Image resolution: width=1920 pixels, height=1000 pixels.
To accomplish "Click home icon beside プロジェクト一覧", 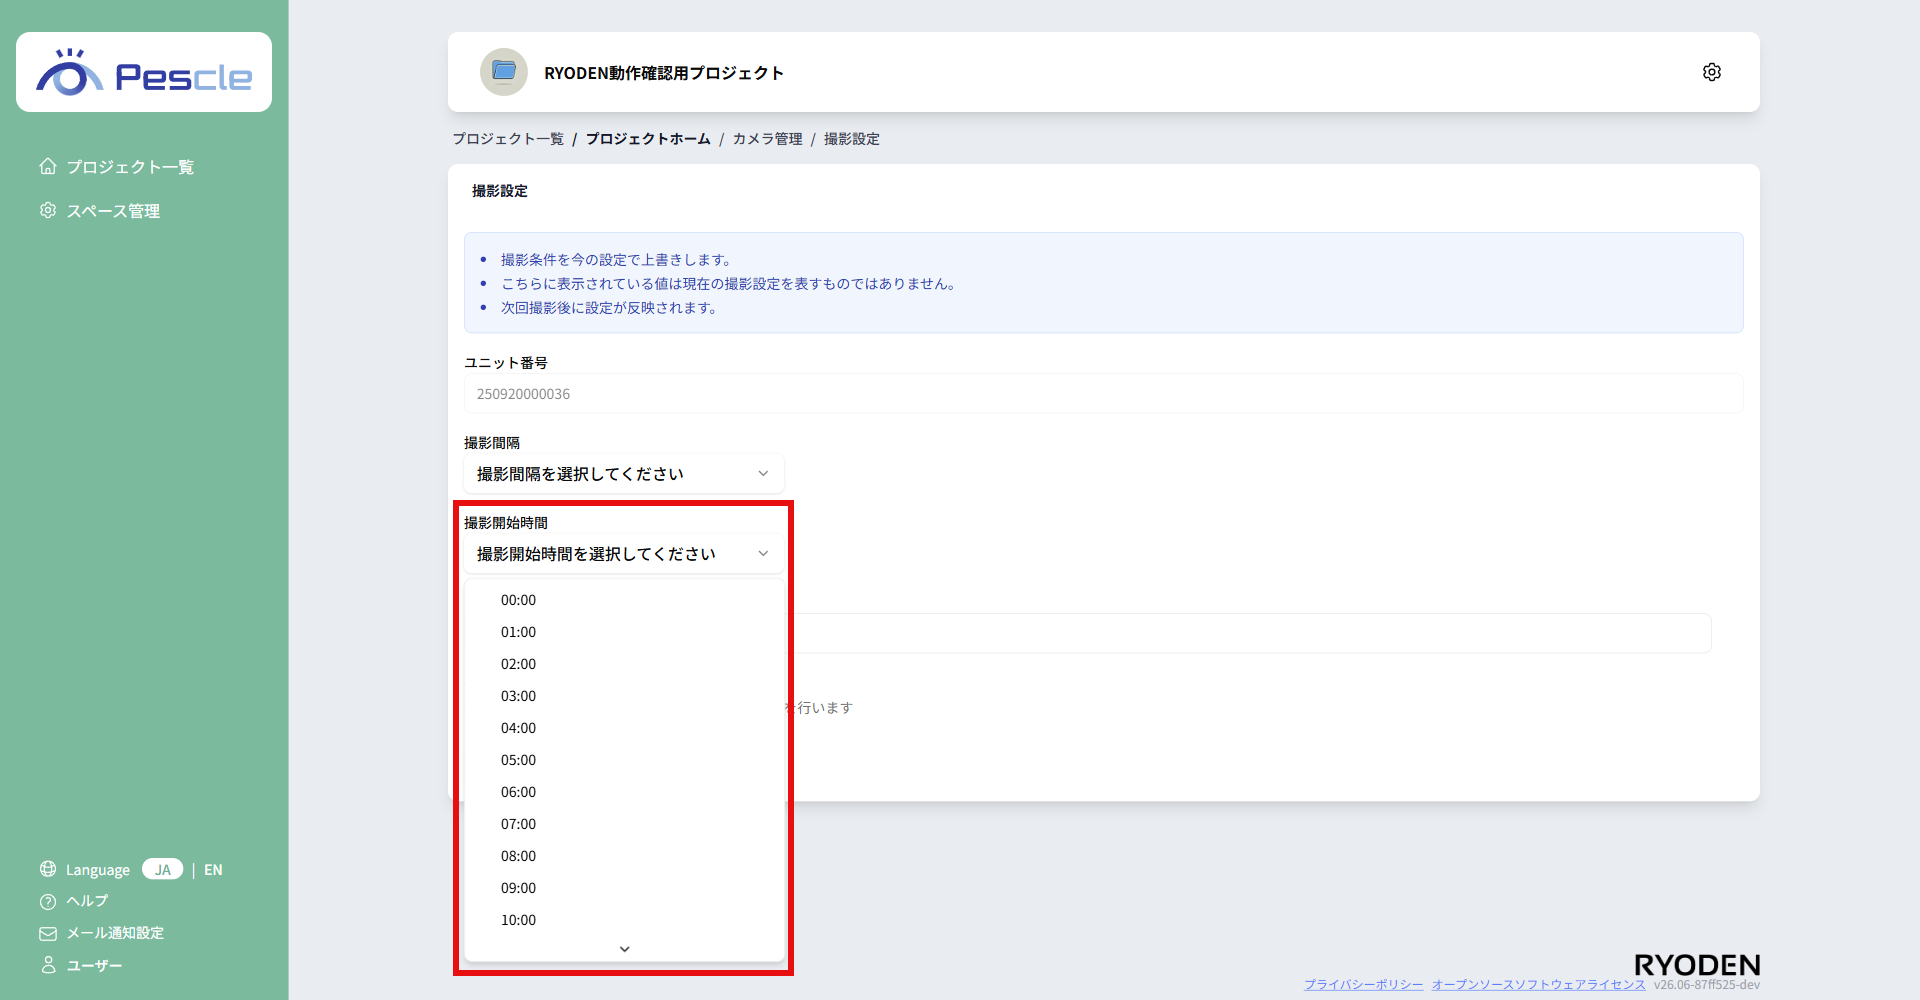I will (48, 166).
